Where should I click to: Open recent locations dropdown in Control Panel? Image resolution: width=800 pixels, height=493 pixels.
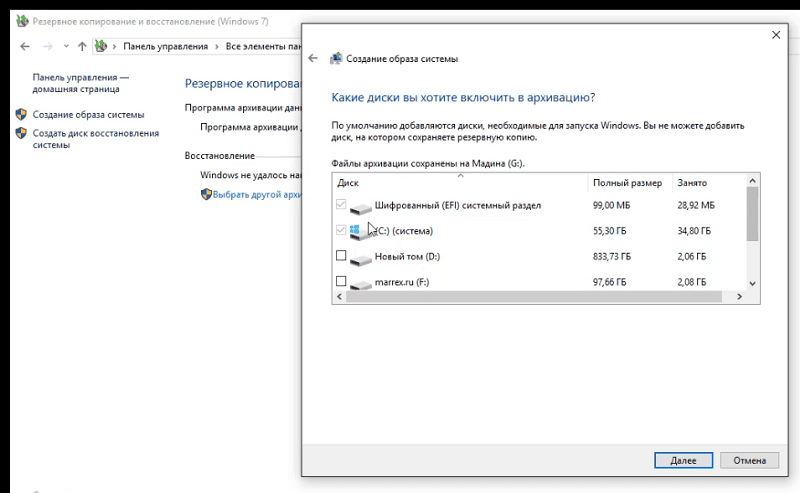(66, 46)
